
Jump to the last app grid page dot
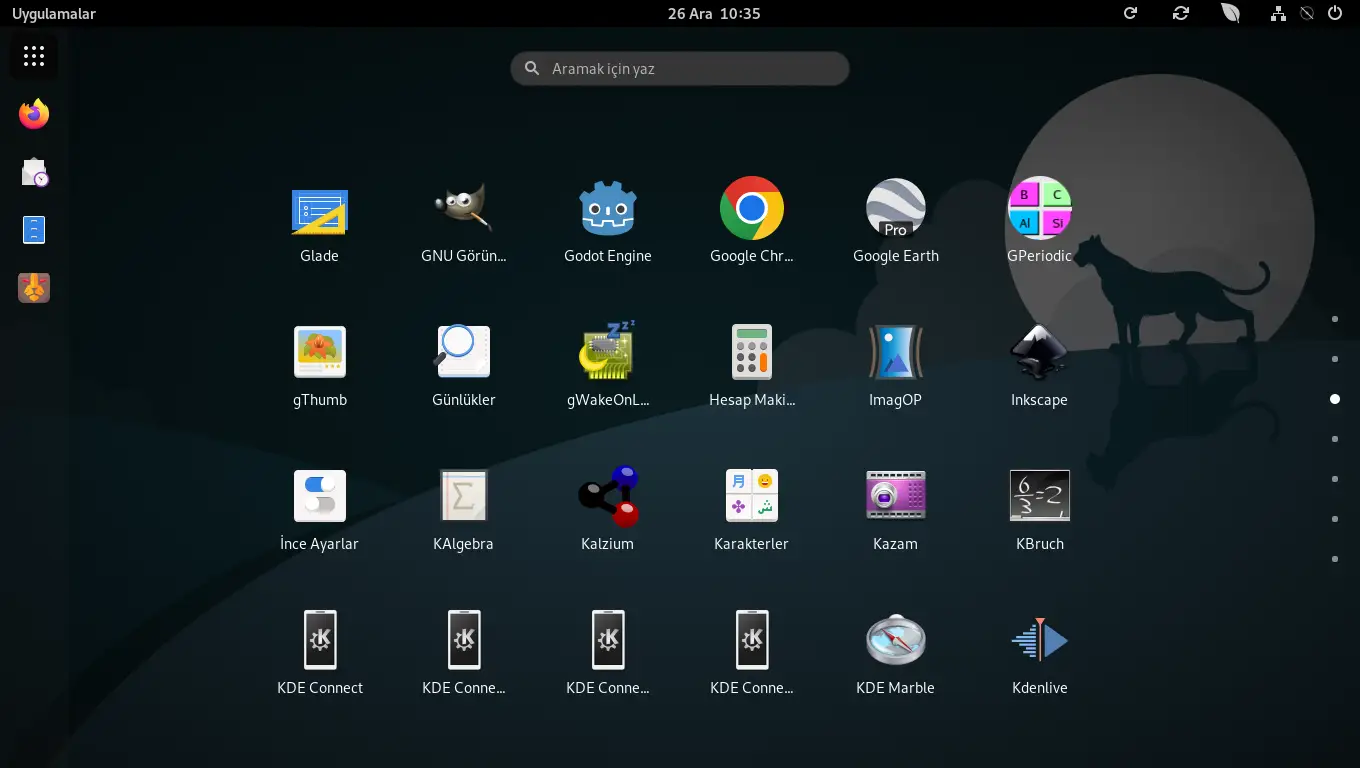(1335, 559)
